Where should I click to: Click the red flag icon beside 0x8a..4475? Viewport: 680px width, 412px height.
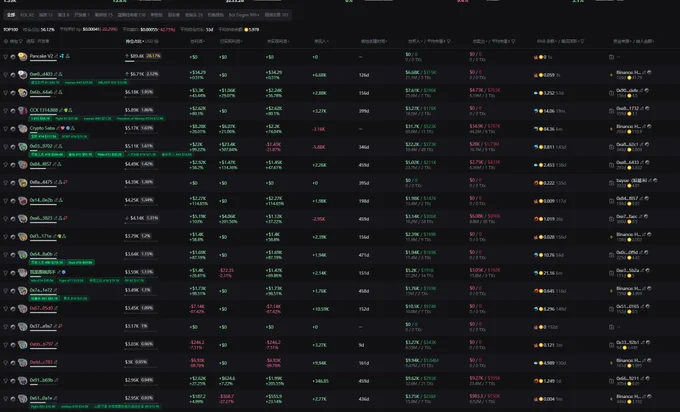point(65,182)
